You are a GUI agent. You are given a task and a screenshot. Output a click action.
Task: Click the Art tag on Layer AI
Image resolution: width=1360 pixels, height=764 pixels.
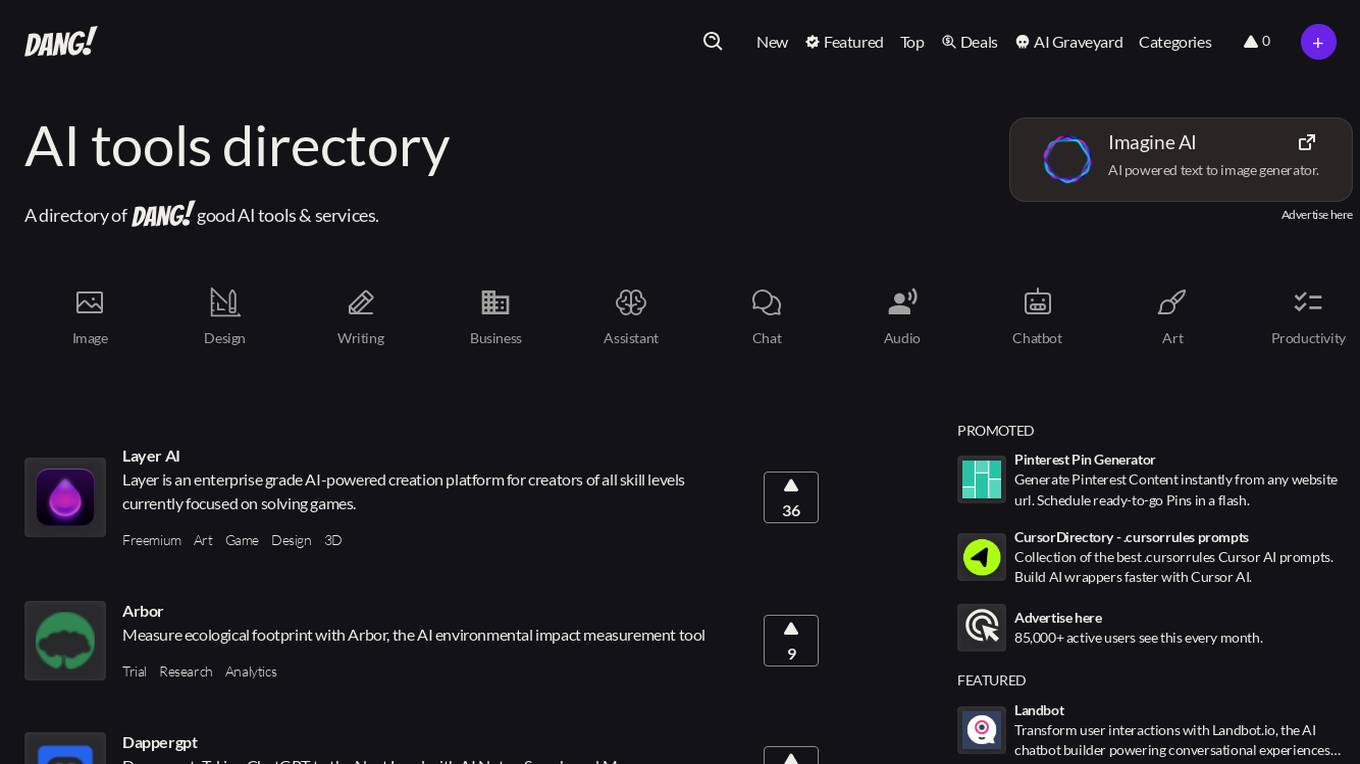point(203,540)
